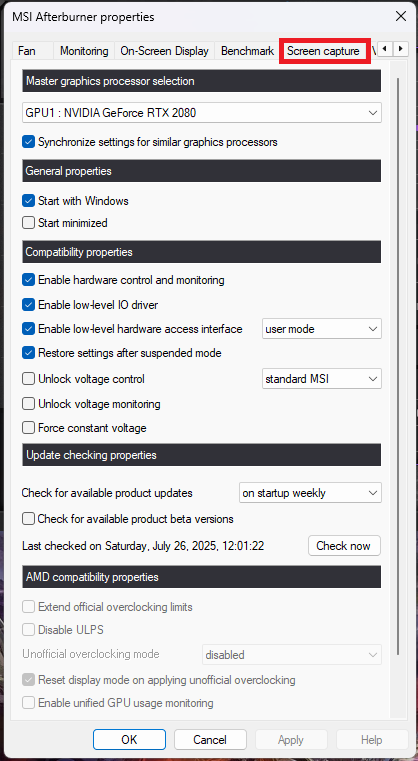Click the Last checked on Saturday text
Image resolution: width=418 pixels, height=761 pixels.
pyautogui.click(x=143, y=546)
